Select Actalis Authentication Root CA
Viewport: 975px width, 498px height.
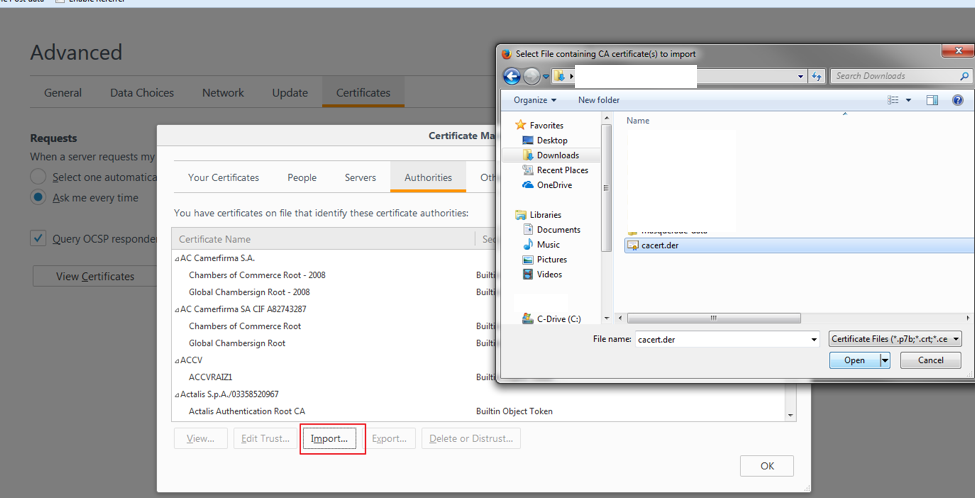pyautogui.click(x=247, y=411)
